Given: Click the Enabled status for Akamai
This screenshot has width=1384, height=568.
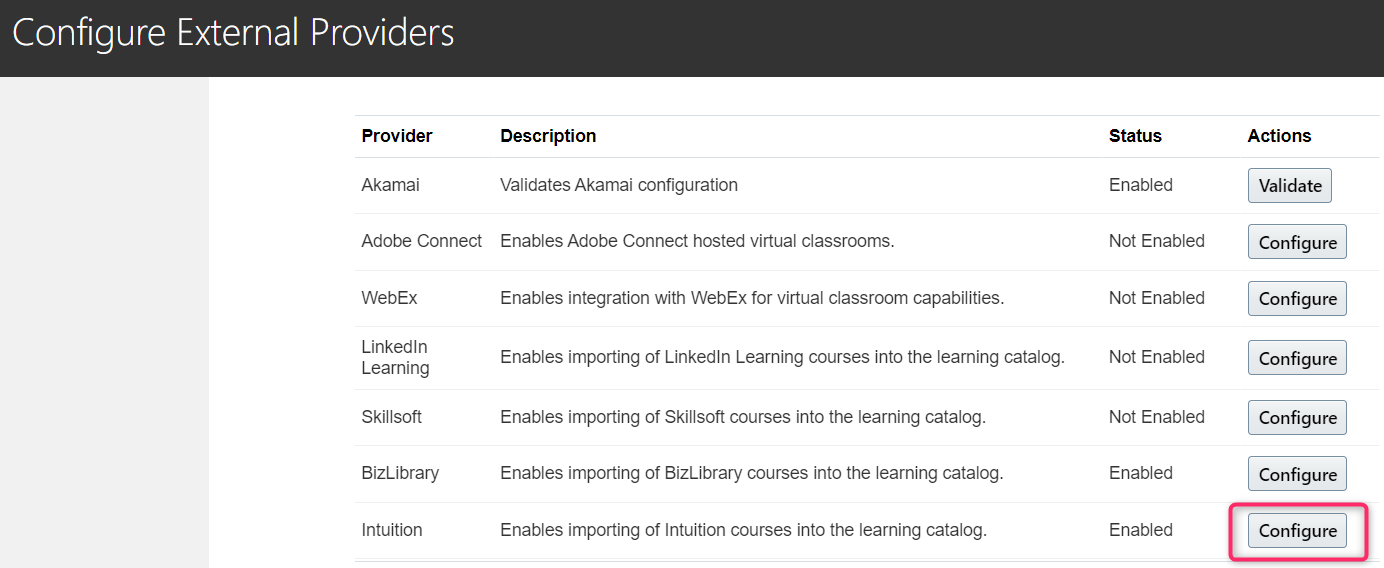Looking at the screenshot, I should (1140, 185).
